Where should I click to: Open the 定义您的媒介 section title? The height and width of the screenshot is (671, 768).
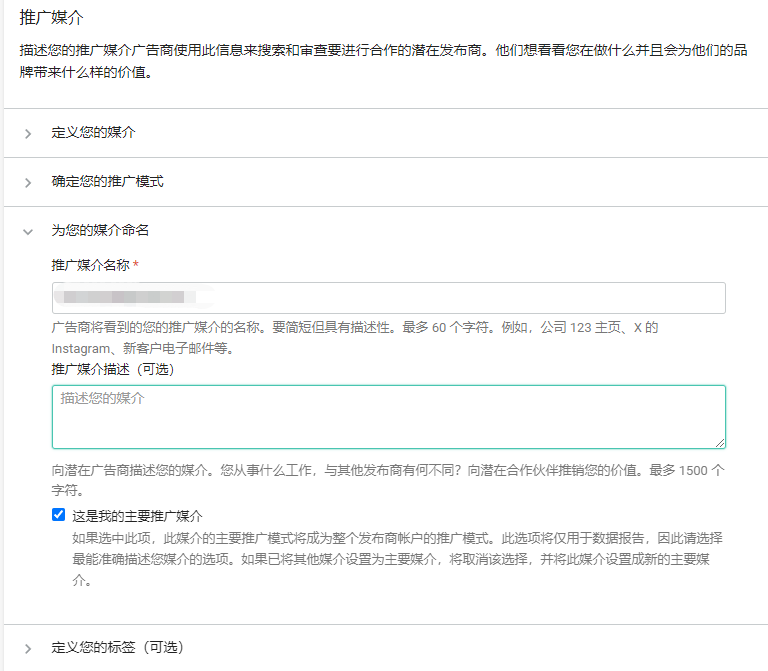pyautogui.click(x=93, y=132)
